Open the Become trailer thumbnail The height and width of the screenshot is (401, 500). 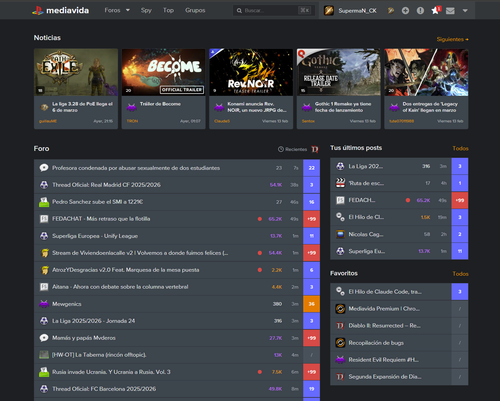click(163, 72)
